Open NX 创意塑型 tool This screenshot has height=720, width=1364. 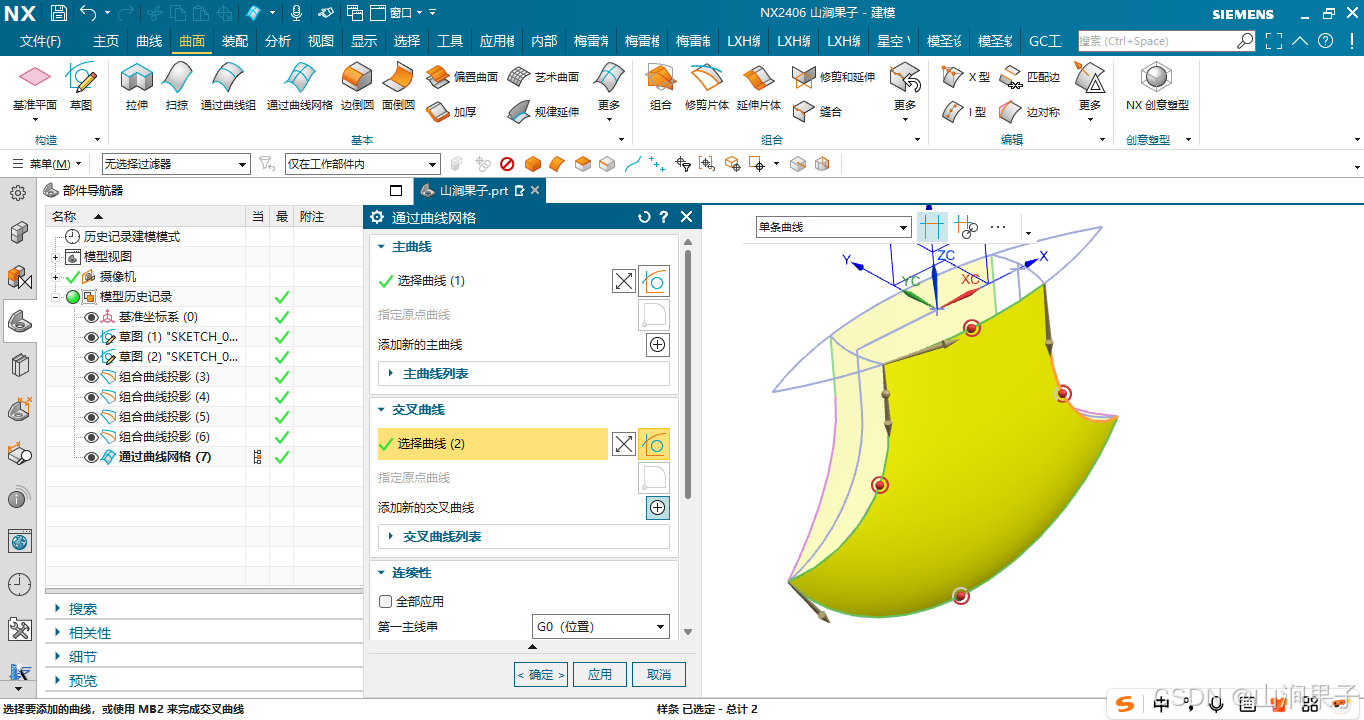point(1157,86)
